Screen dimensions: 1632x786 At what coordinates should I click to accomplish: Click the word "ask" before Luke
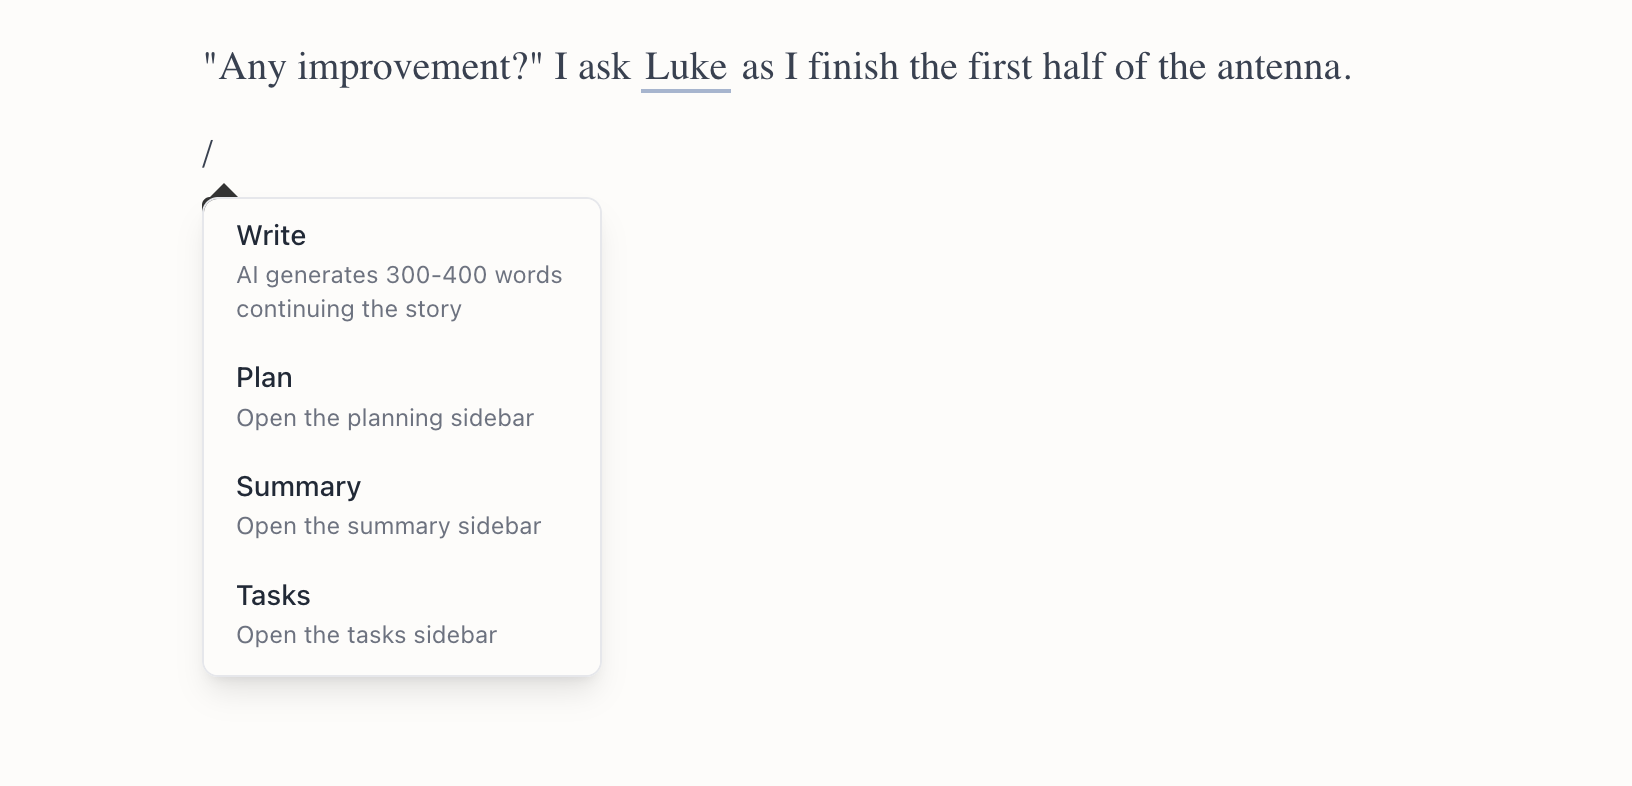click(604, 67)
